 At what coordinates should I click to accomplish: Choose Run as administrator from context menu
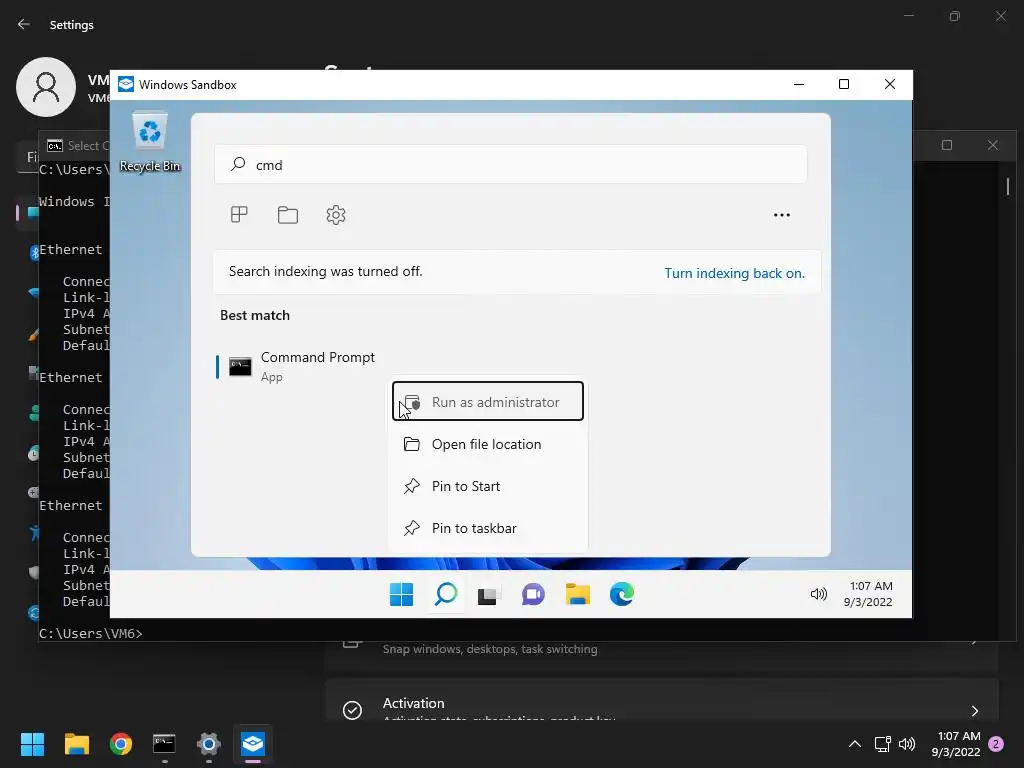pos(488,402)
